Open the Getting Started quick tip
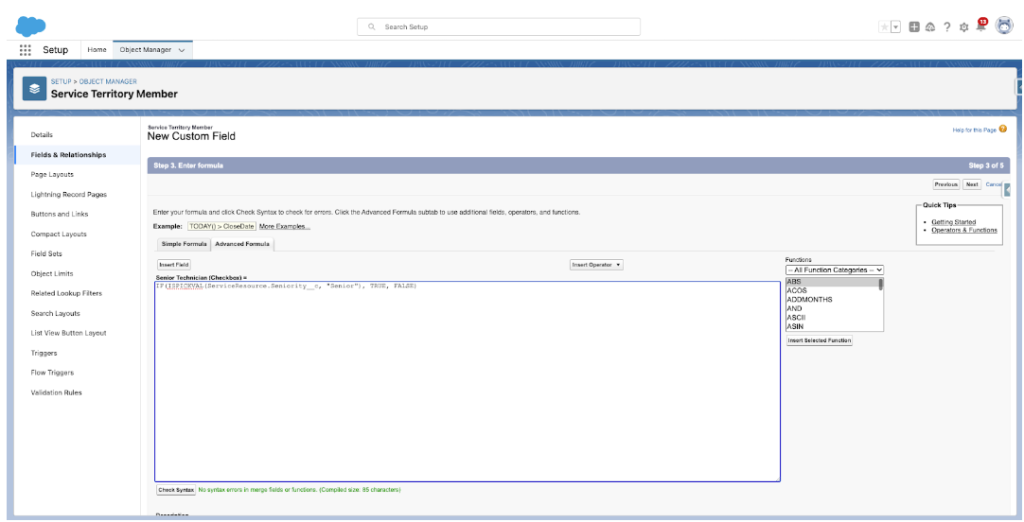The height and width of the screenshot is (522, 1024). pos(953,222)
